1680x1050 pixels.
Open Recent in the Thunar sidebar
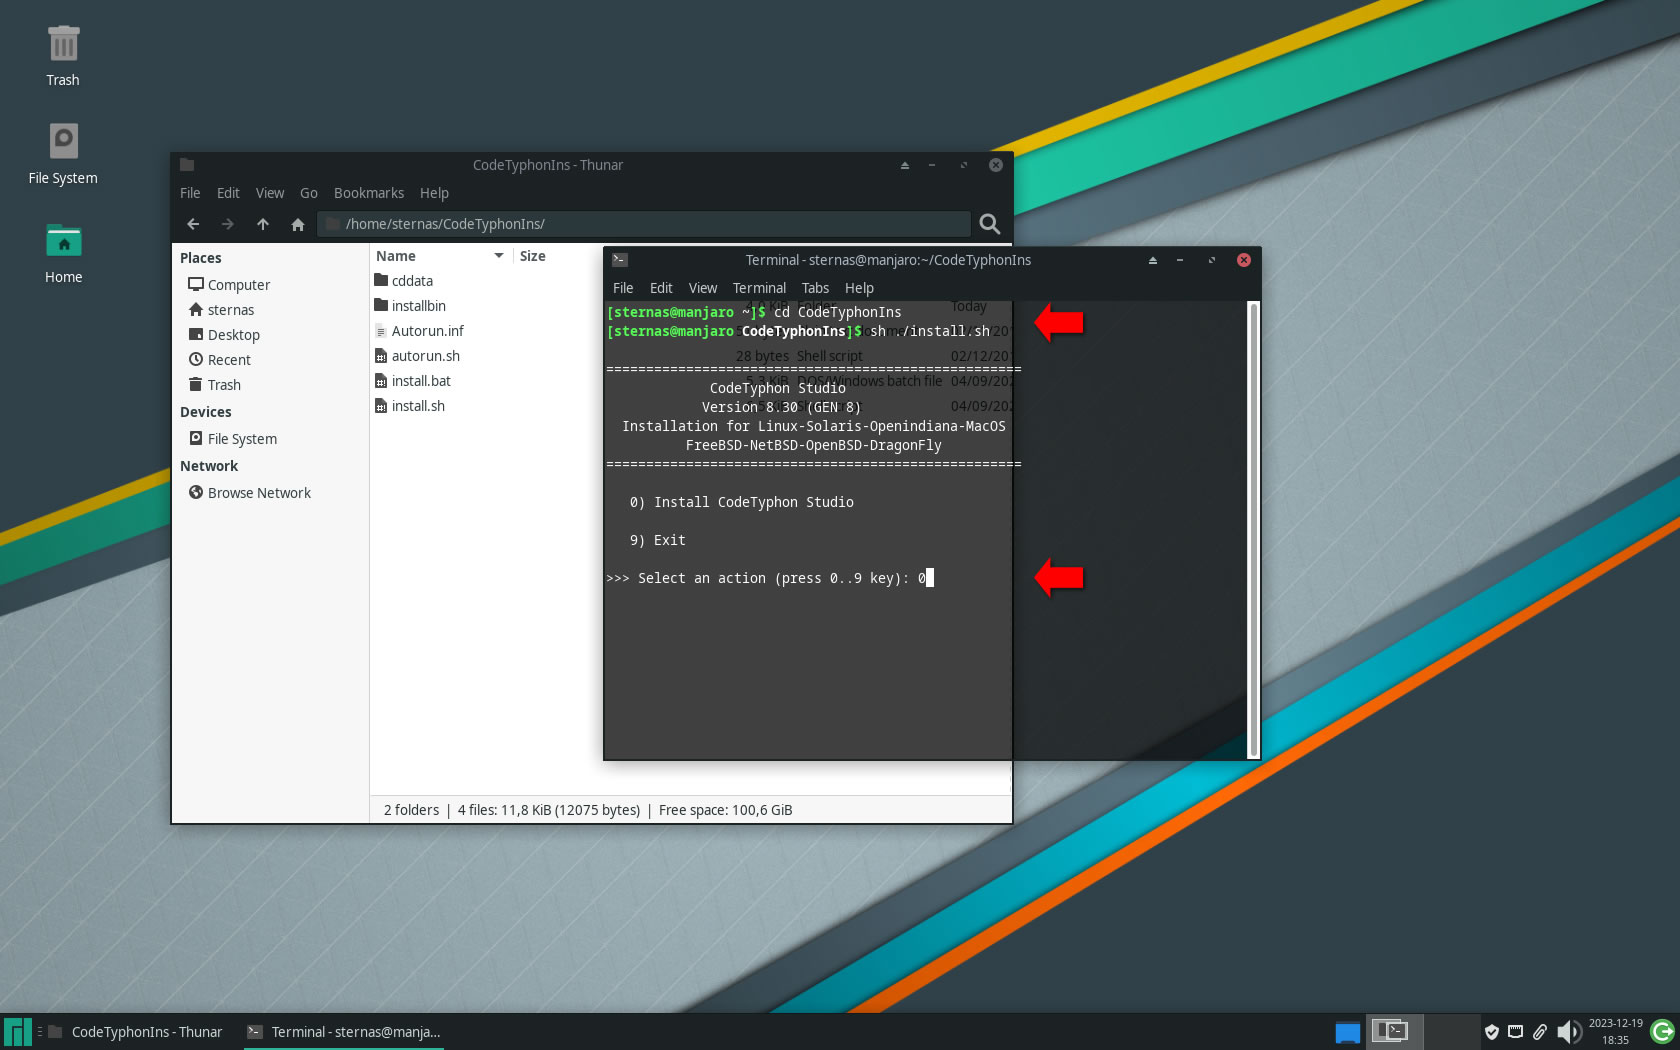pyautogui.click(x=220, y=360)
